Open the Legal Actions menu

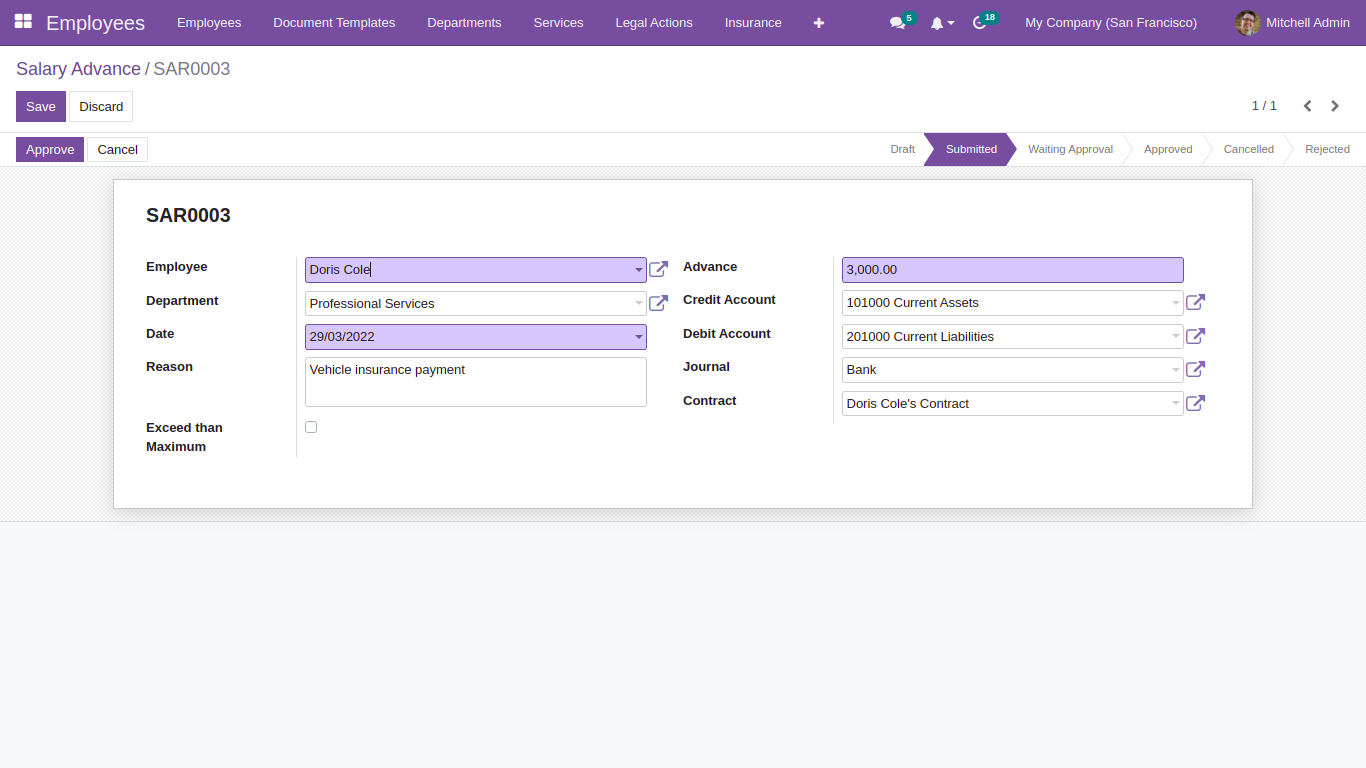coord(654,22)
